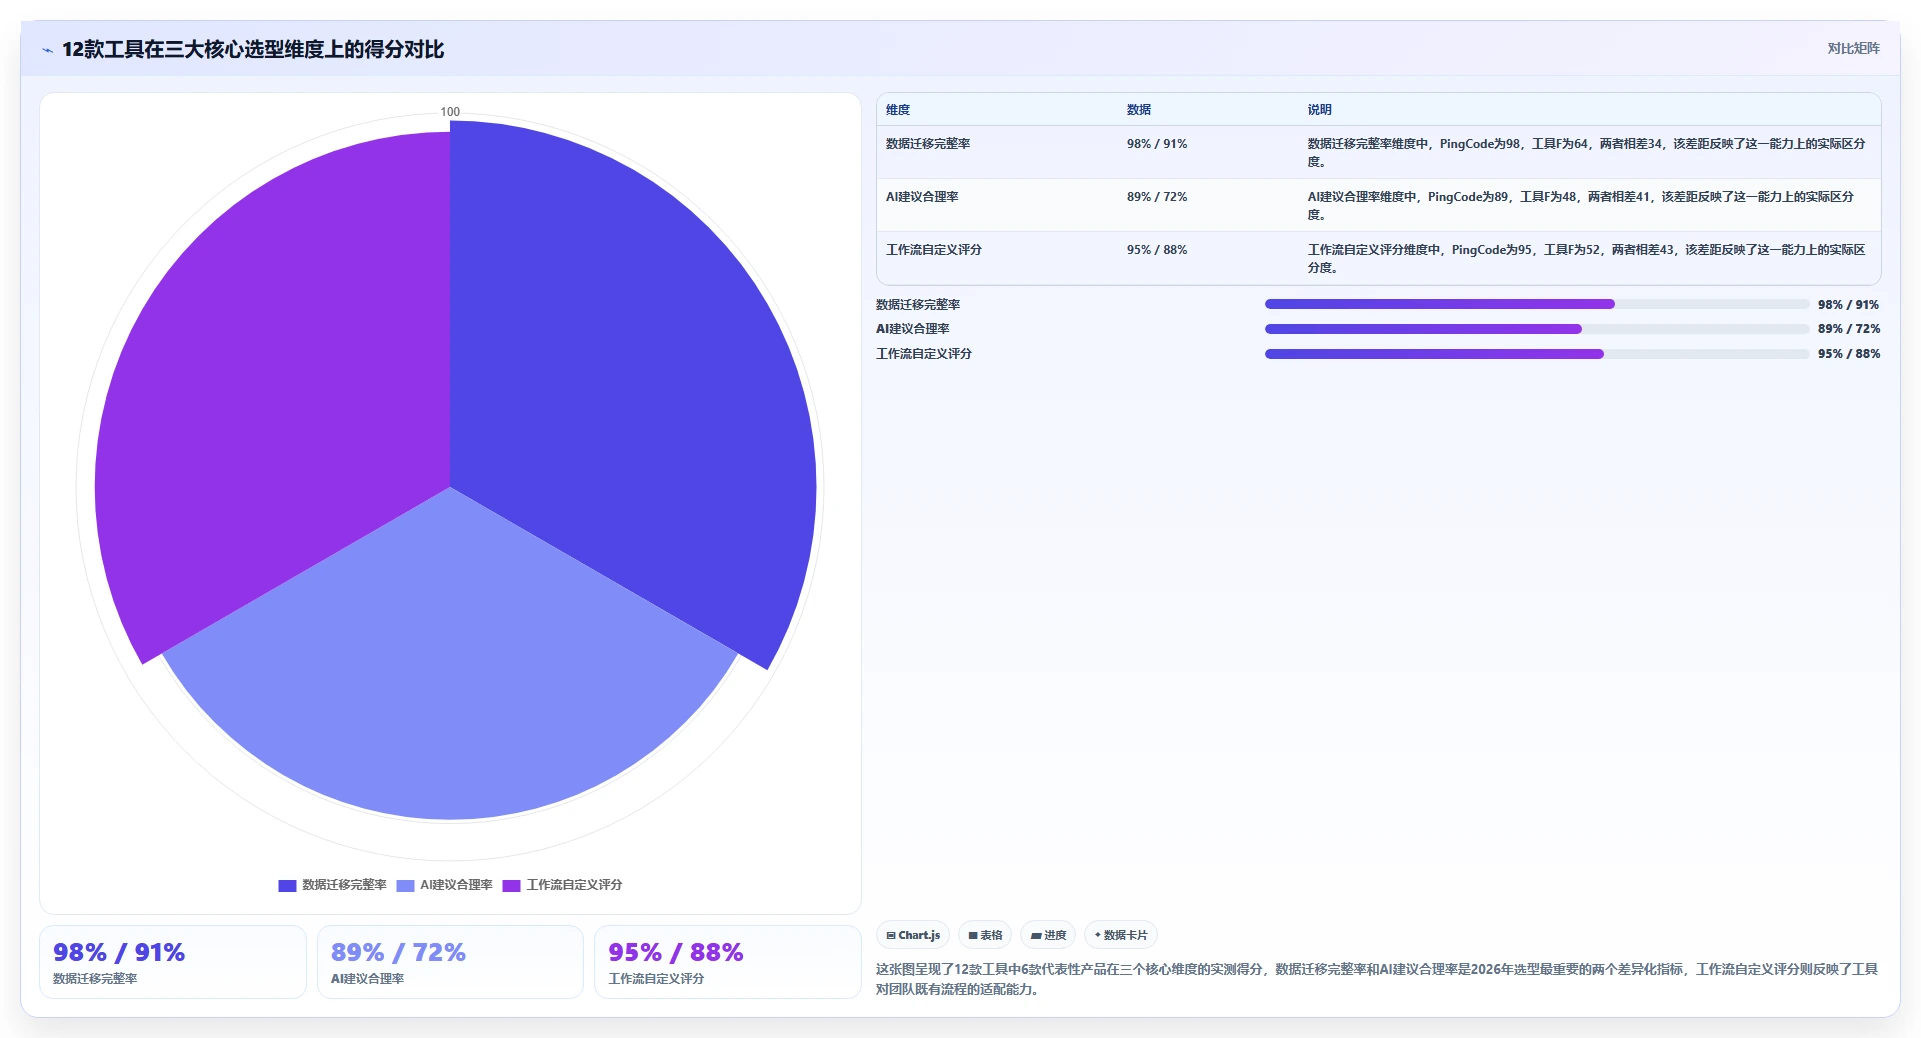Click the 进度 tag pill
1921x1038 pixels.
tap(1048, 935)
